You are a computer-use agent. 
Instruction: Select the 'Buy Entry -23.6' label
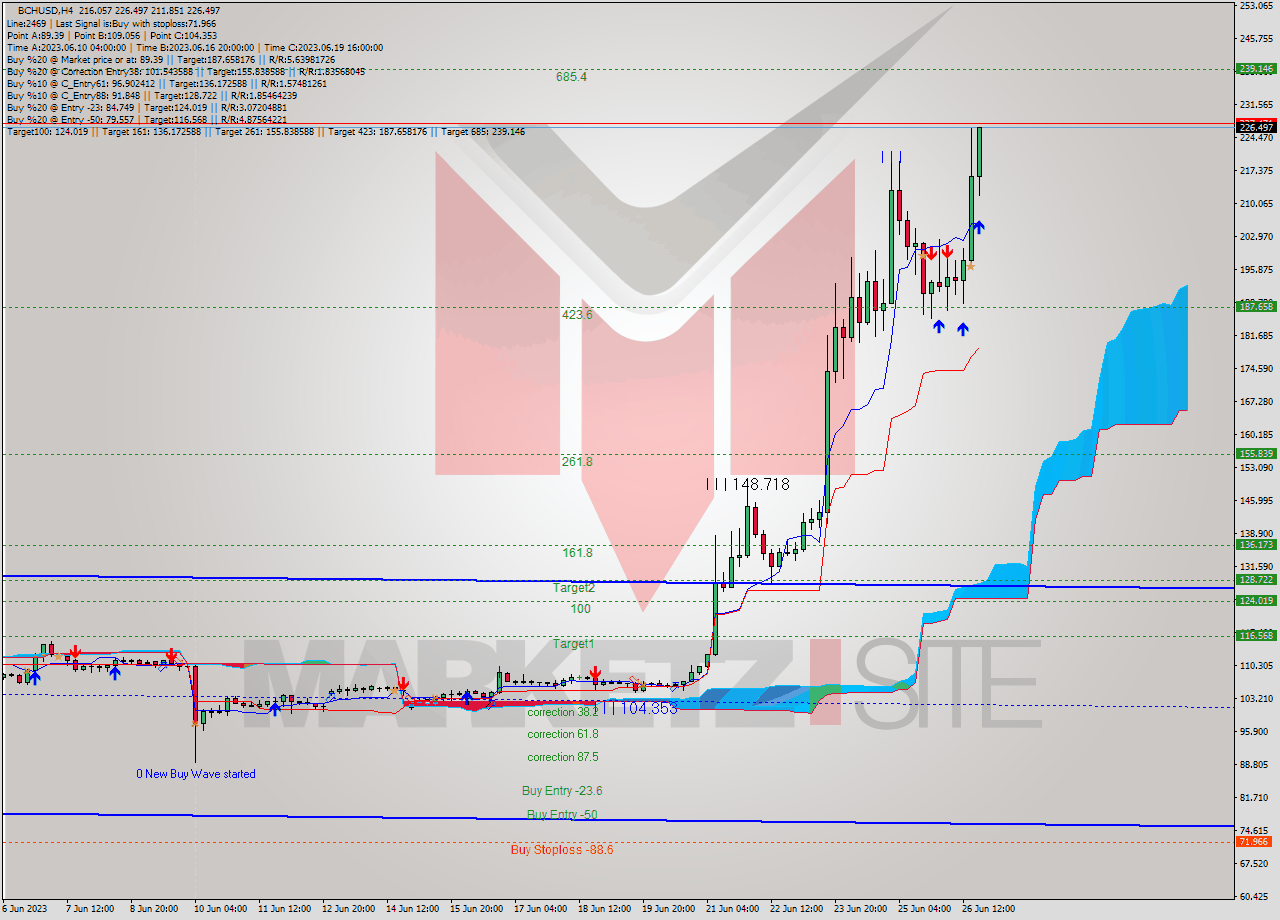(x=562, y=791)
